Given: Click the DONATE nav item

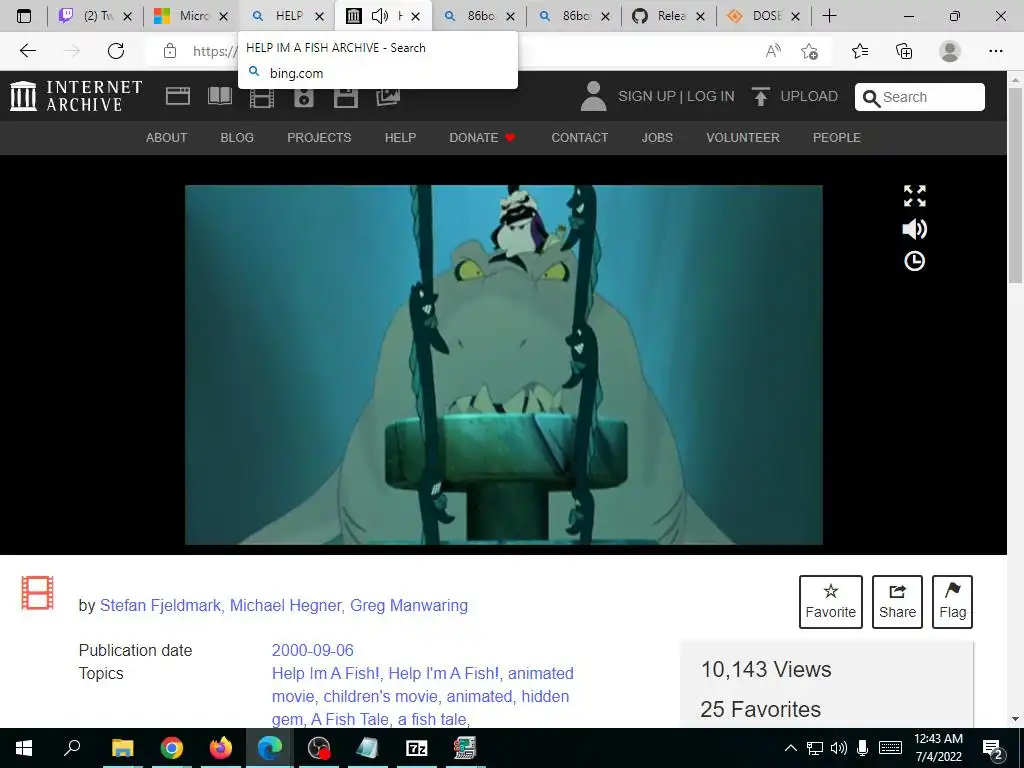Looking at the screenshot, I should 483,138.
